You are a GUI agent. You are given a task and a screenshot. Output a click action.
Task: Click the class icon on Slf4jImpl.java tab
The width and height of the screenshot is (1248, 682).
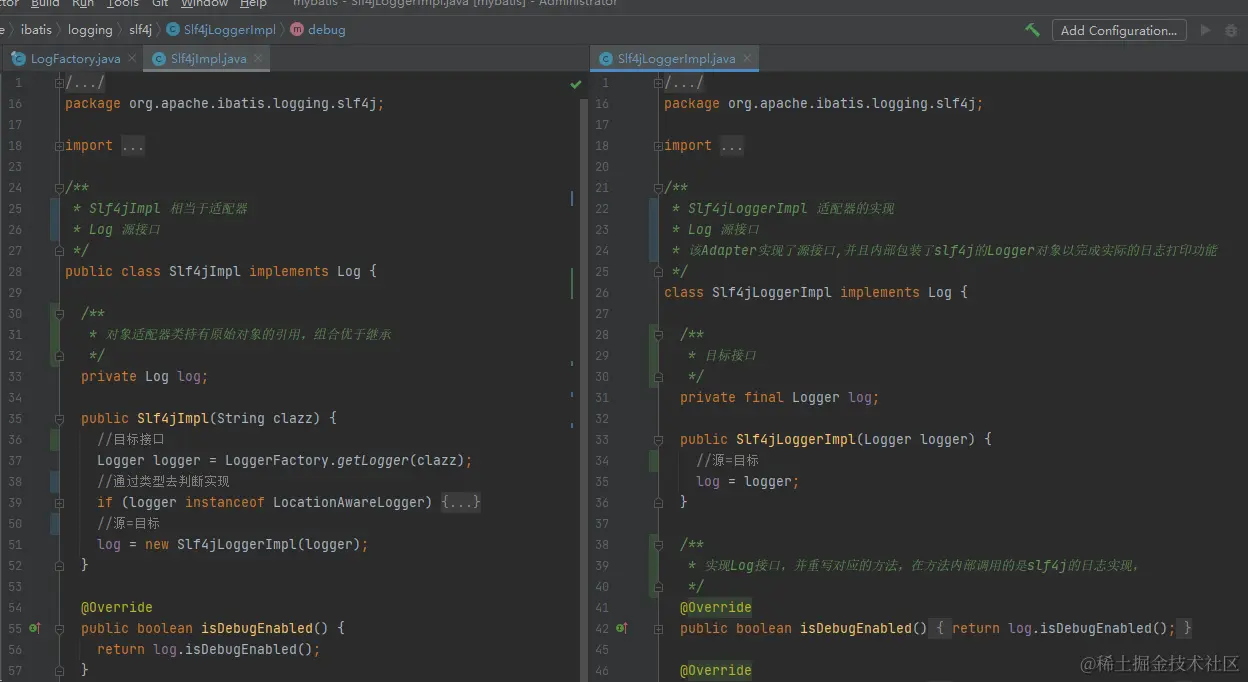point(159,59)
